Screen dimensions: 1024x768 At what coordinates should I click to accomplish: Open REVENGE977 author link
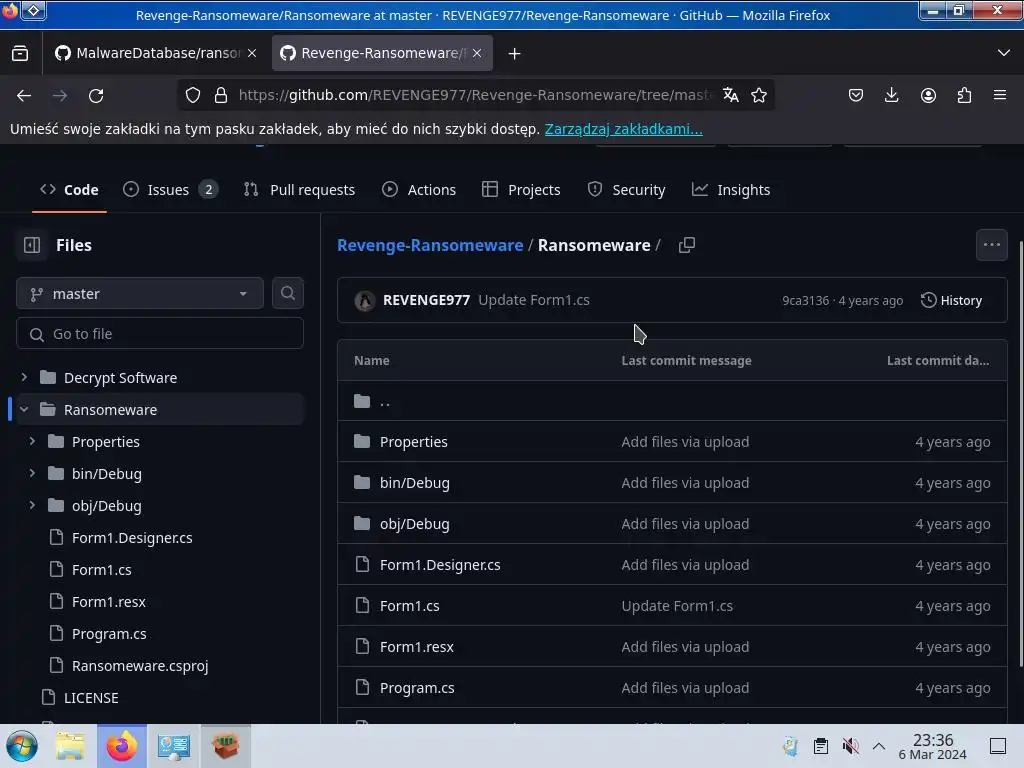point(426,300)
